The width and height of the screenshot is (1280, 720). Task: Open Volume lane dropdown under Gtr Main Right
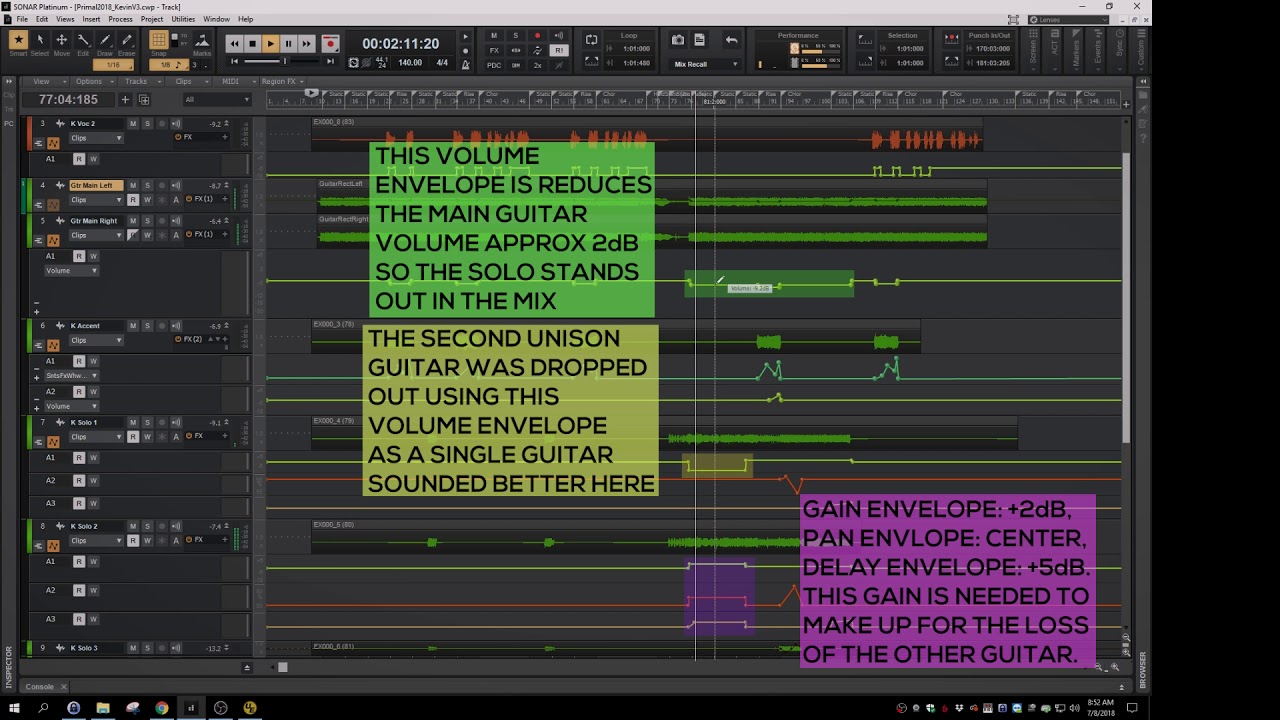(x=71, y=271)
